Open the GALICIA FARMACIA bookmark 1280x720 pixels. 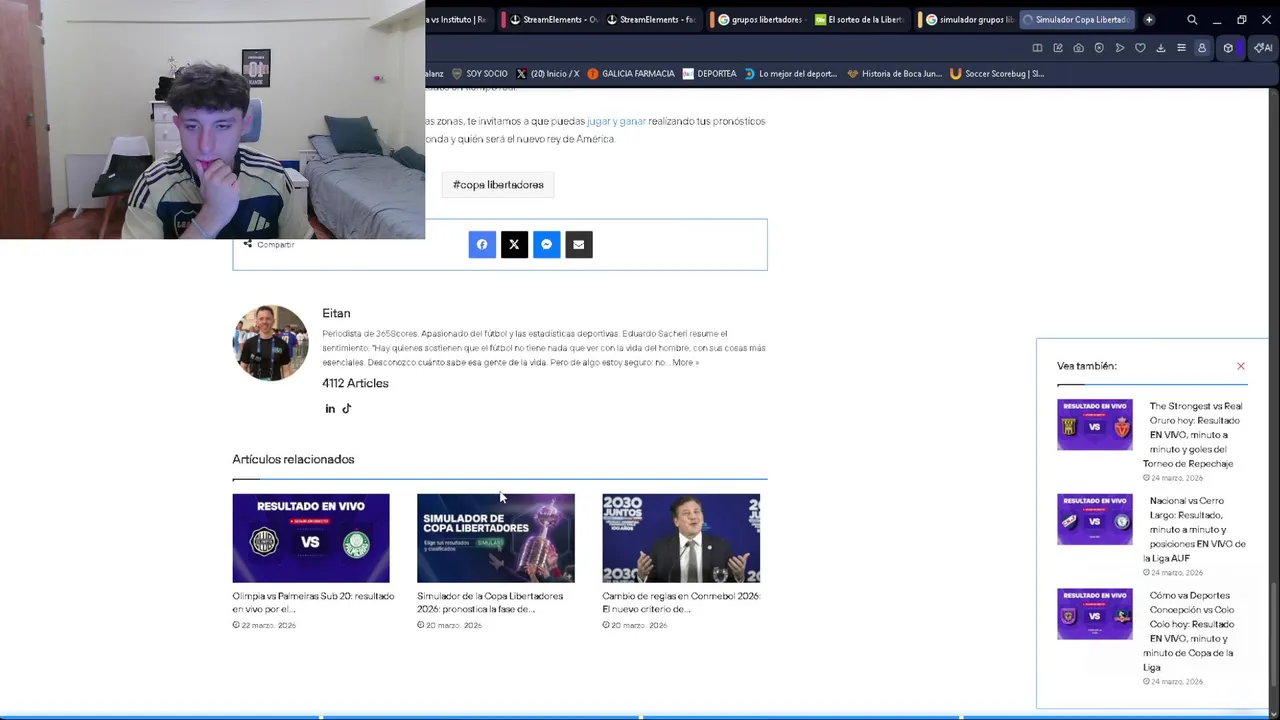click(x=630, y=73)
